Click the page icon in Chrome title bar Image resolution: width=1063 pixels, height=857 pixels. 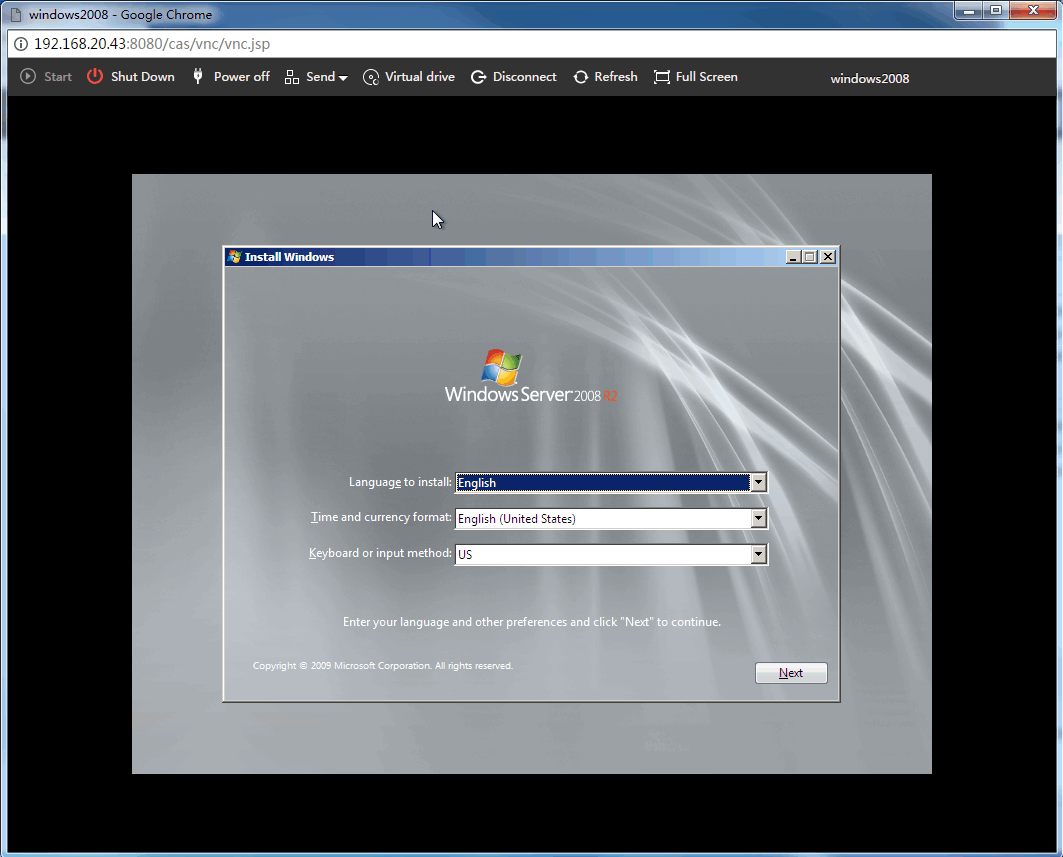[16, 15]
